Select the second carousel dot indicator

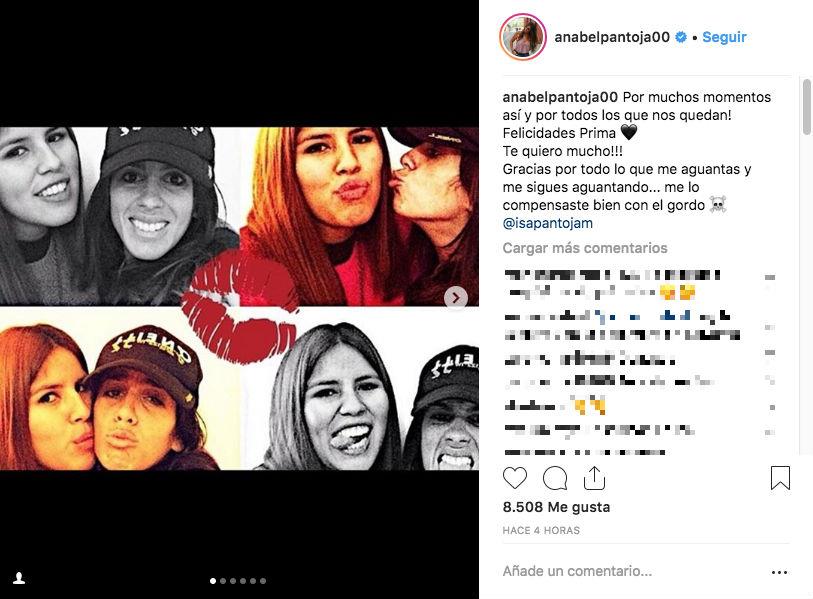[223, 581]
